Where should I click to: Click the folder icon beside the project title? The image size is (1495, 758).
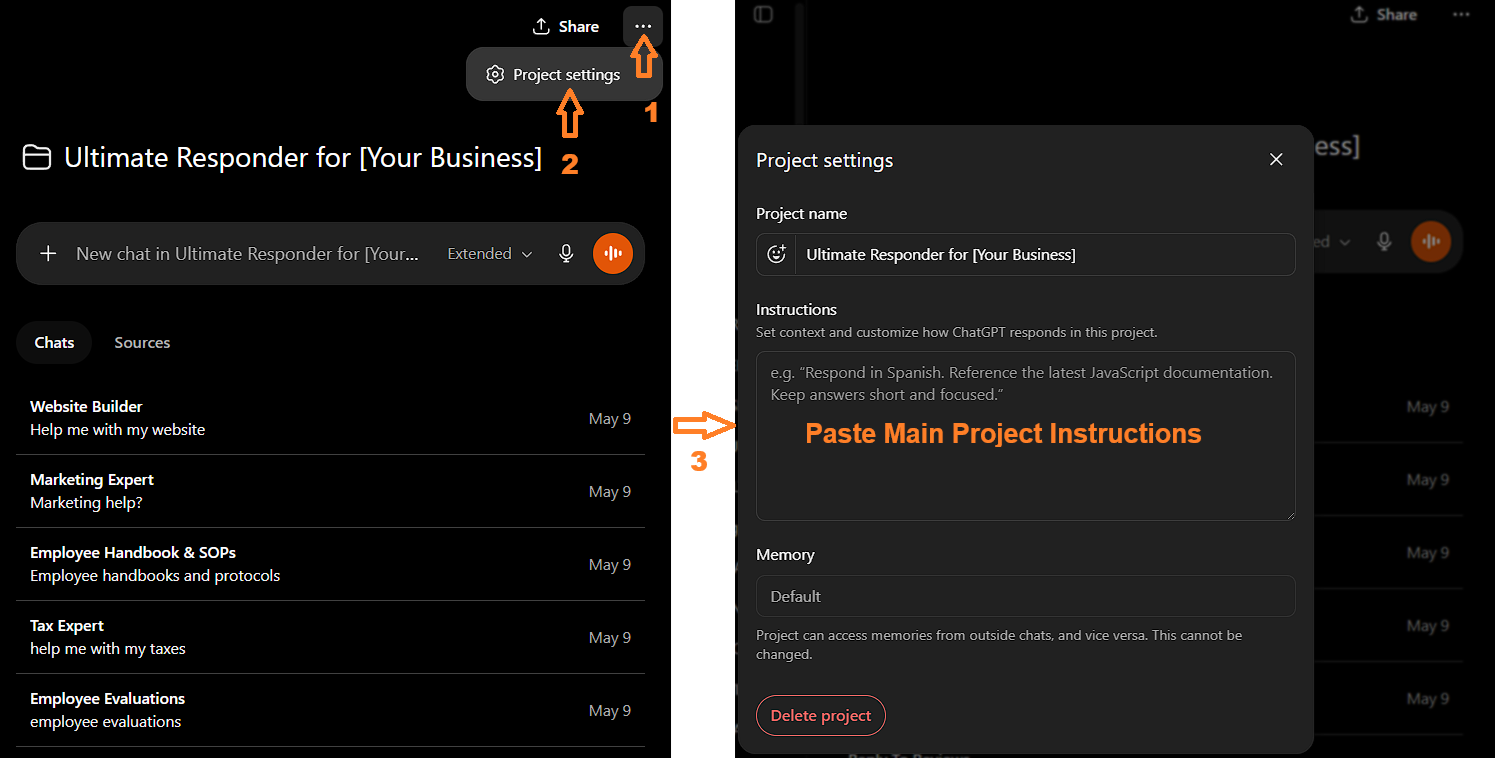(x=37, y=158)
